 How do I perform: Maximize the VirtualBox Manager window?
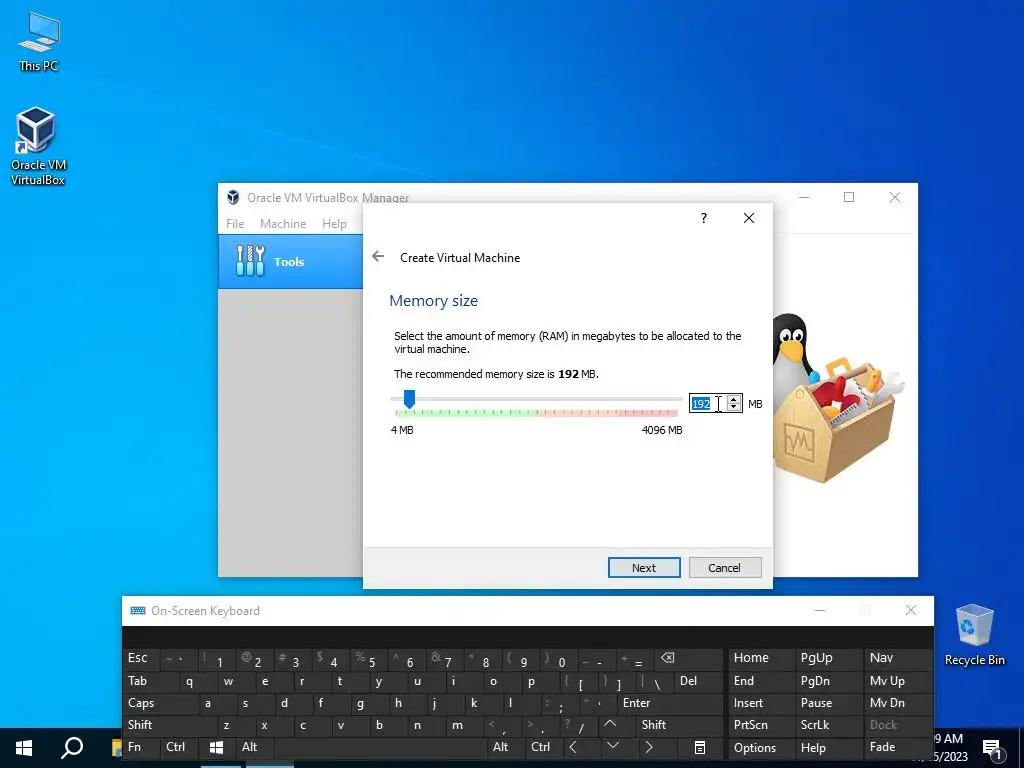[849, 197]
